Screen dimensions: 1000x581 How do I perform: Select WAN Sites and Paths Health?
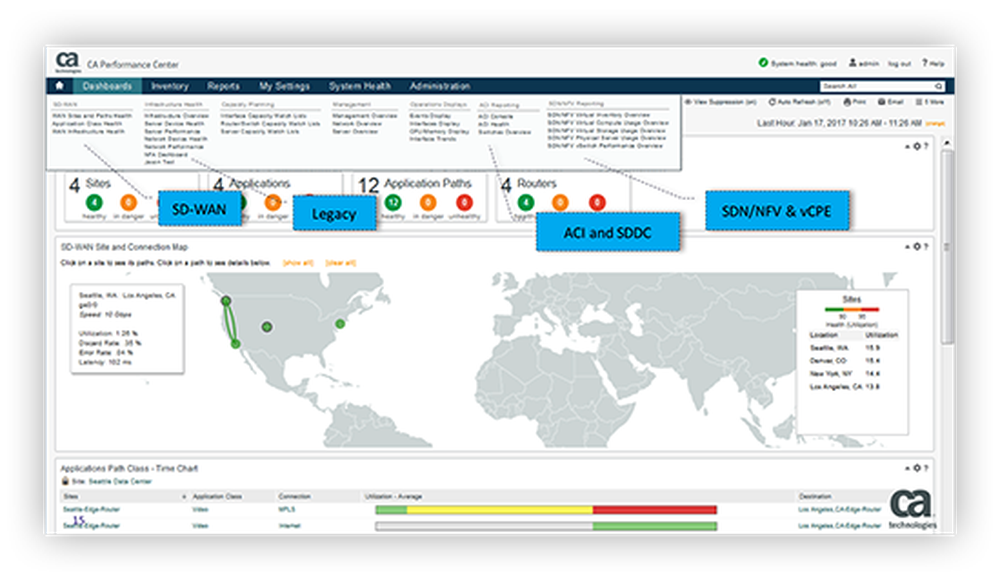point(92,116)
